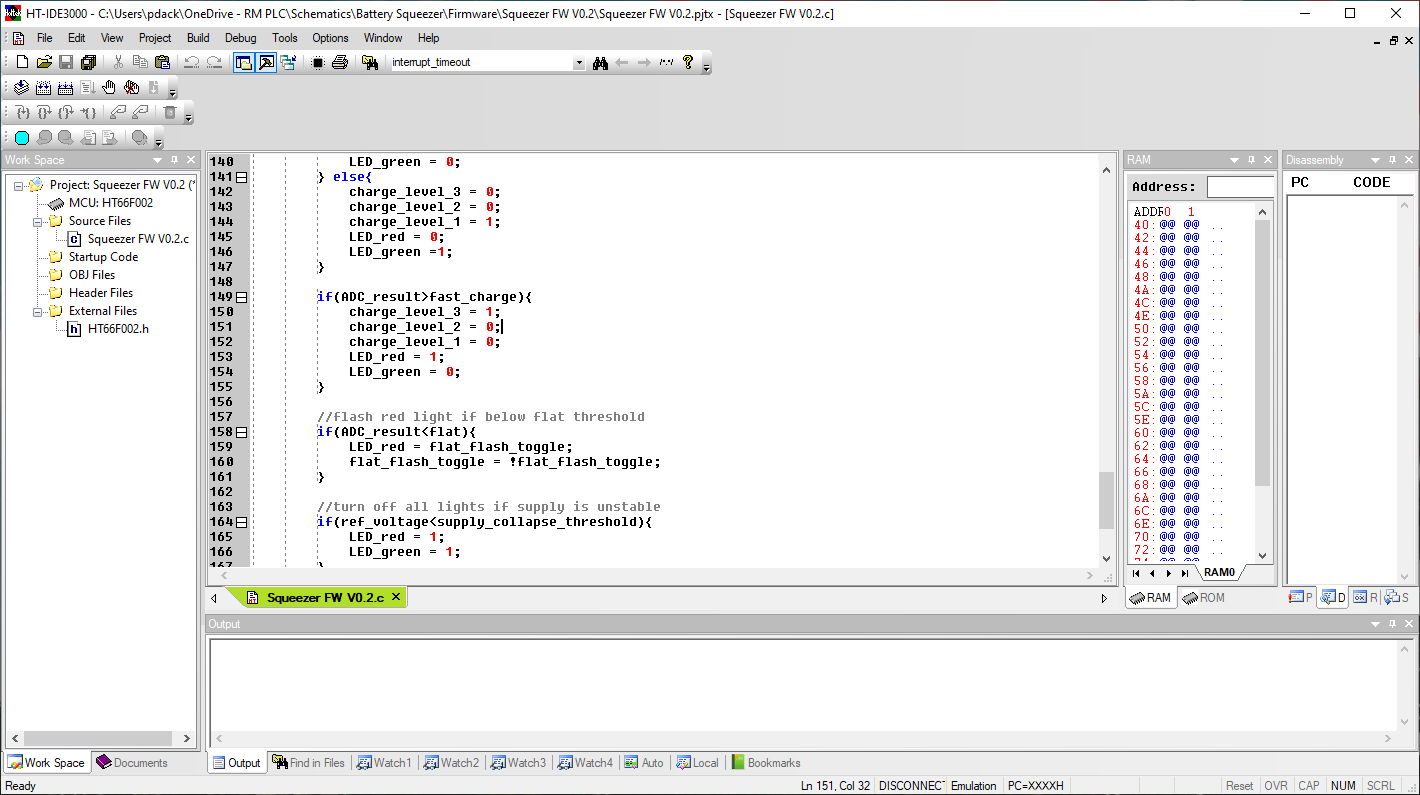This screenshot has height=795, width=1420.
Task: Toggle the Output window view button
Action: point(267,62)
